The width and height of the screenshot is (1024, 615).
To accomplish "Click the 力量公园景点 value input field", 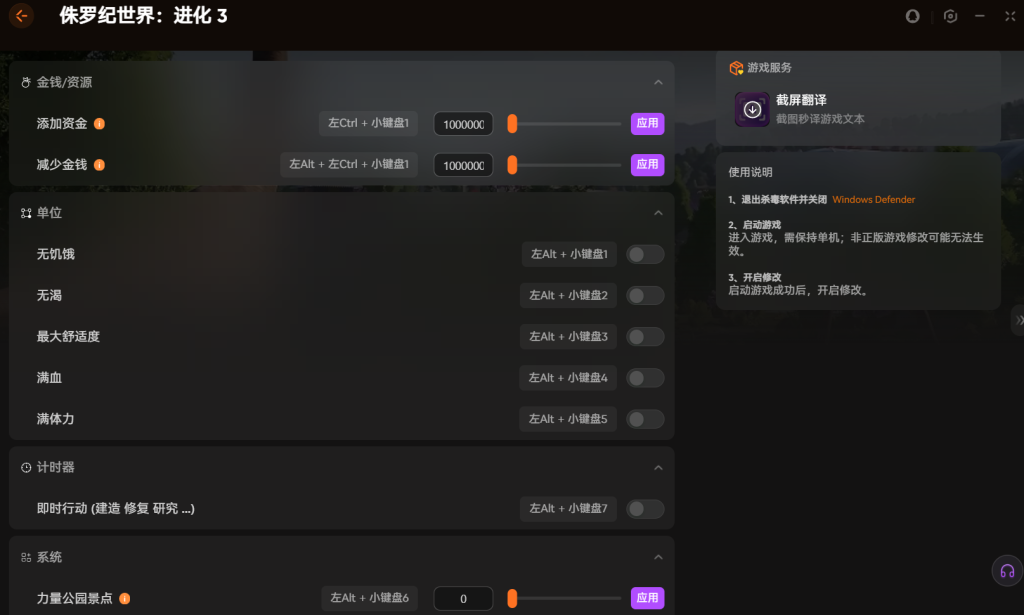I will click(463, 599).
